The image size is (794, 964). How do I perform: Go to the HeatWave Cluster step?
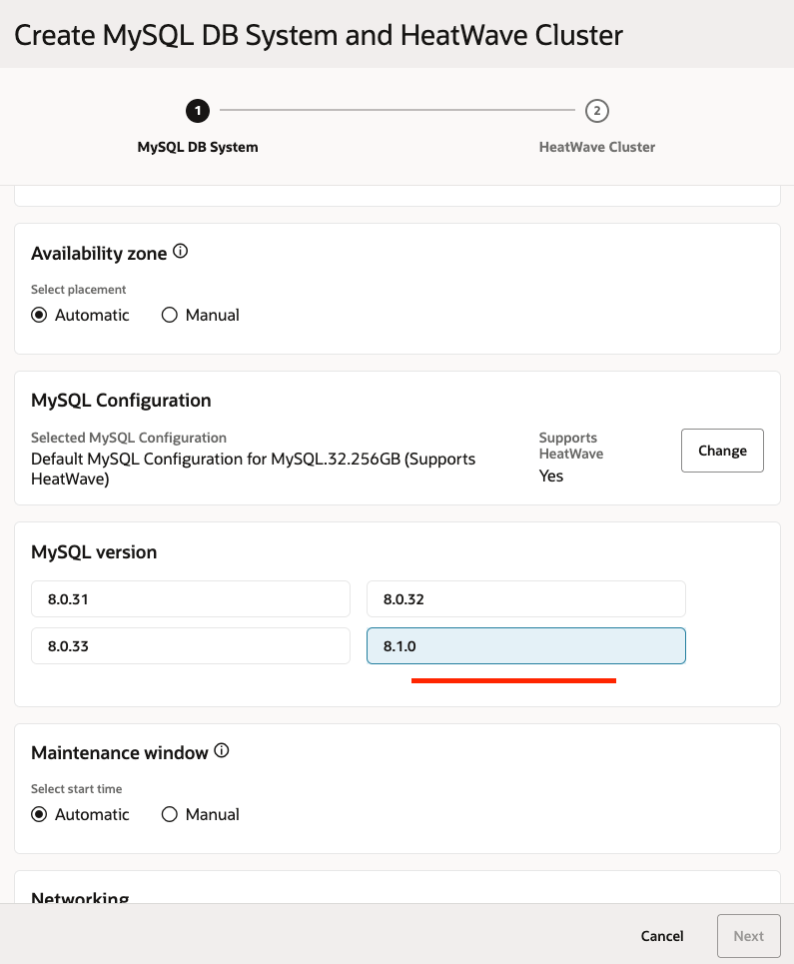pos(597,147)
